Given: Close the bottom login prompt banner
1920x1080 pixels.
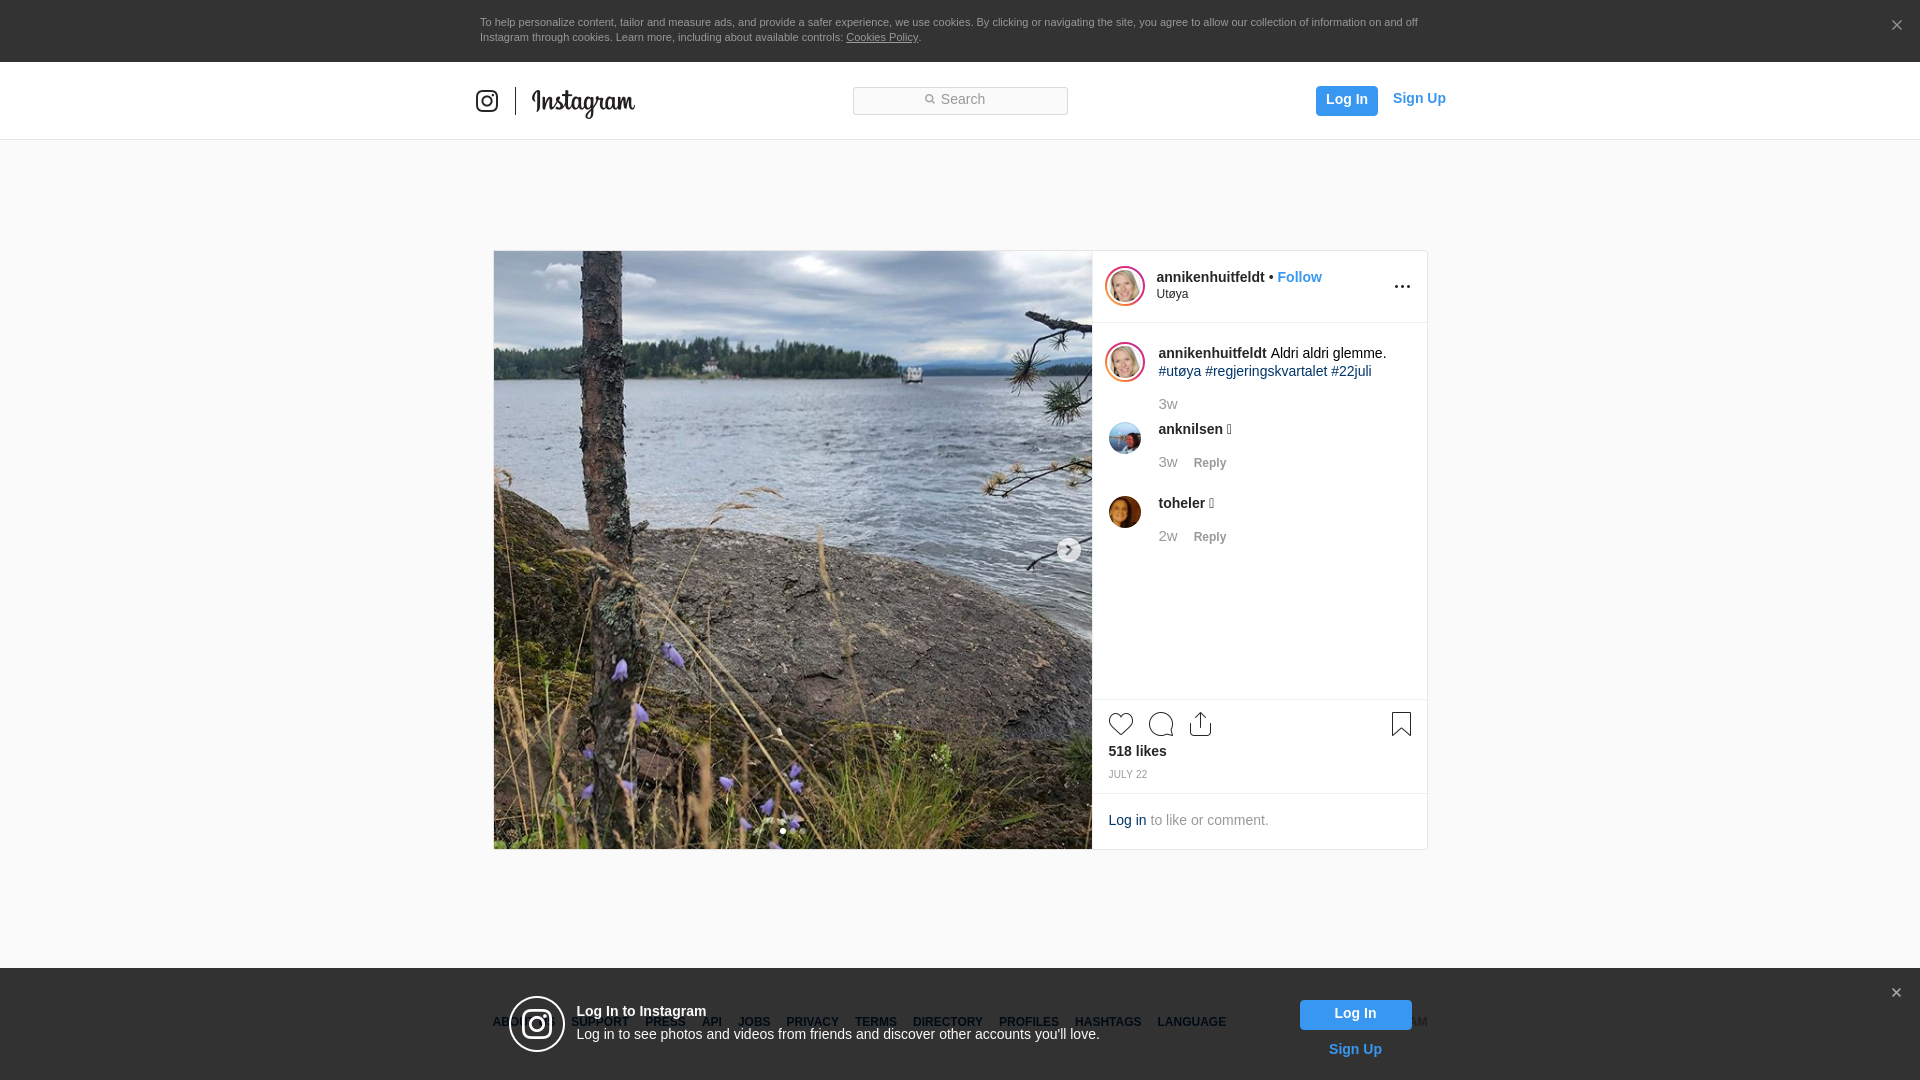Looking at the screenshot, I should pos(1896,993).
